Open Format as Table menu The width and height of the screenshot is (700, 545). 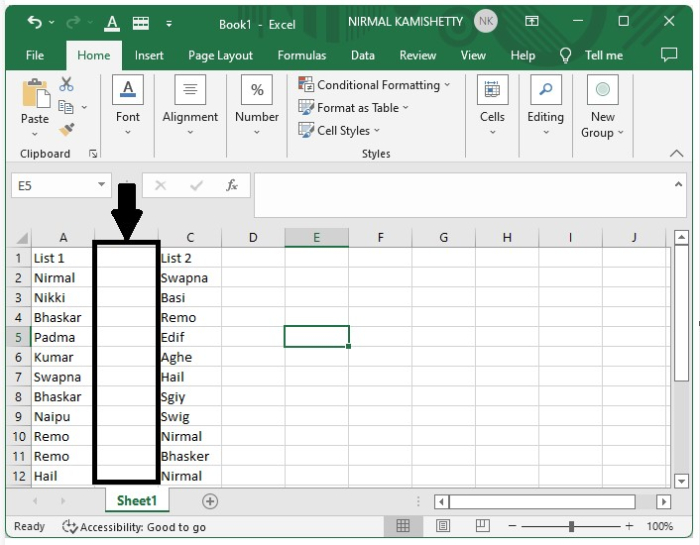point(353,108)
